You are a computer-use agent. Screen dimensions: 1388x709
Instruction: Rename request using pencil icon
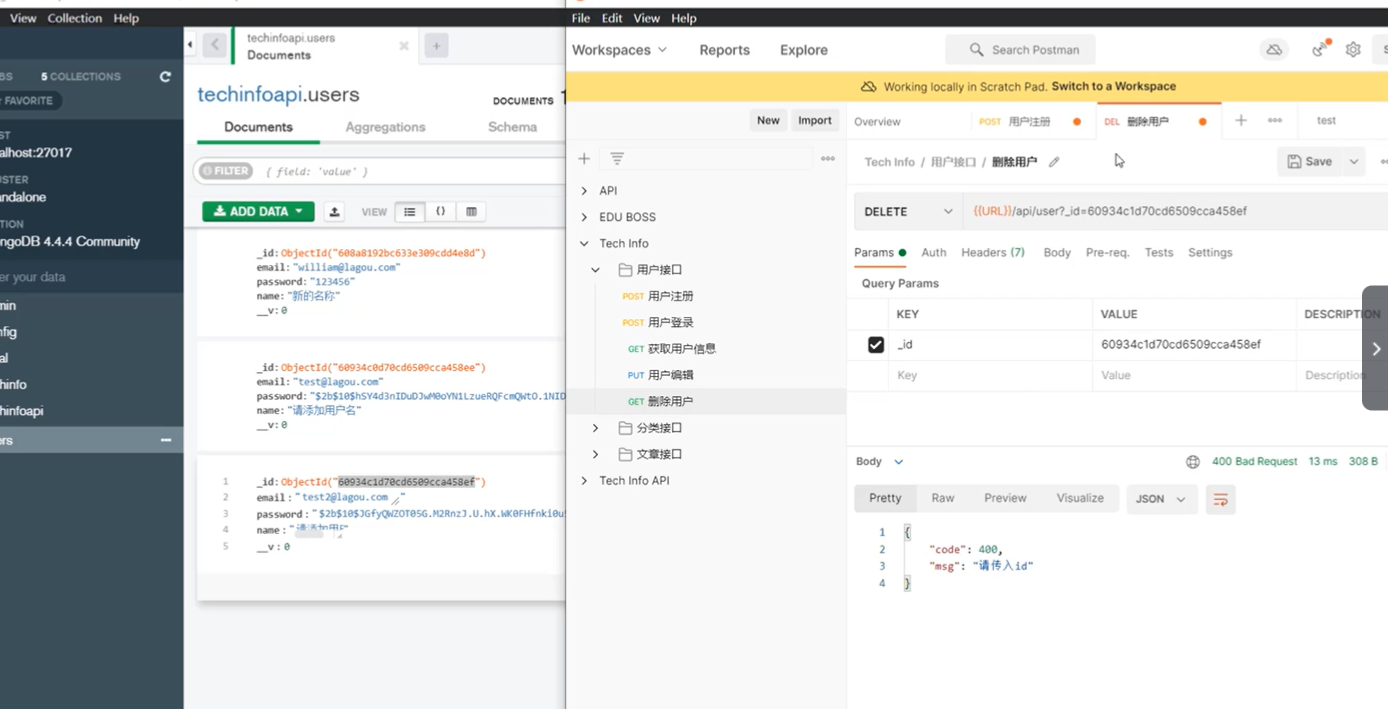[1054, 162]
